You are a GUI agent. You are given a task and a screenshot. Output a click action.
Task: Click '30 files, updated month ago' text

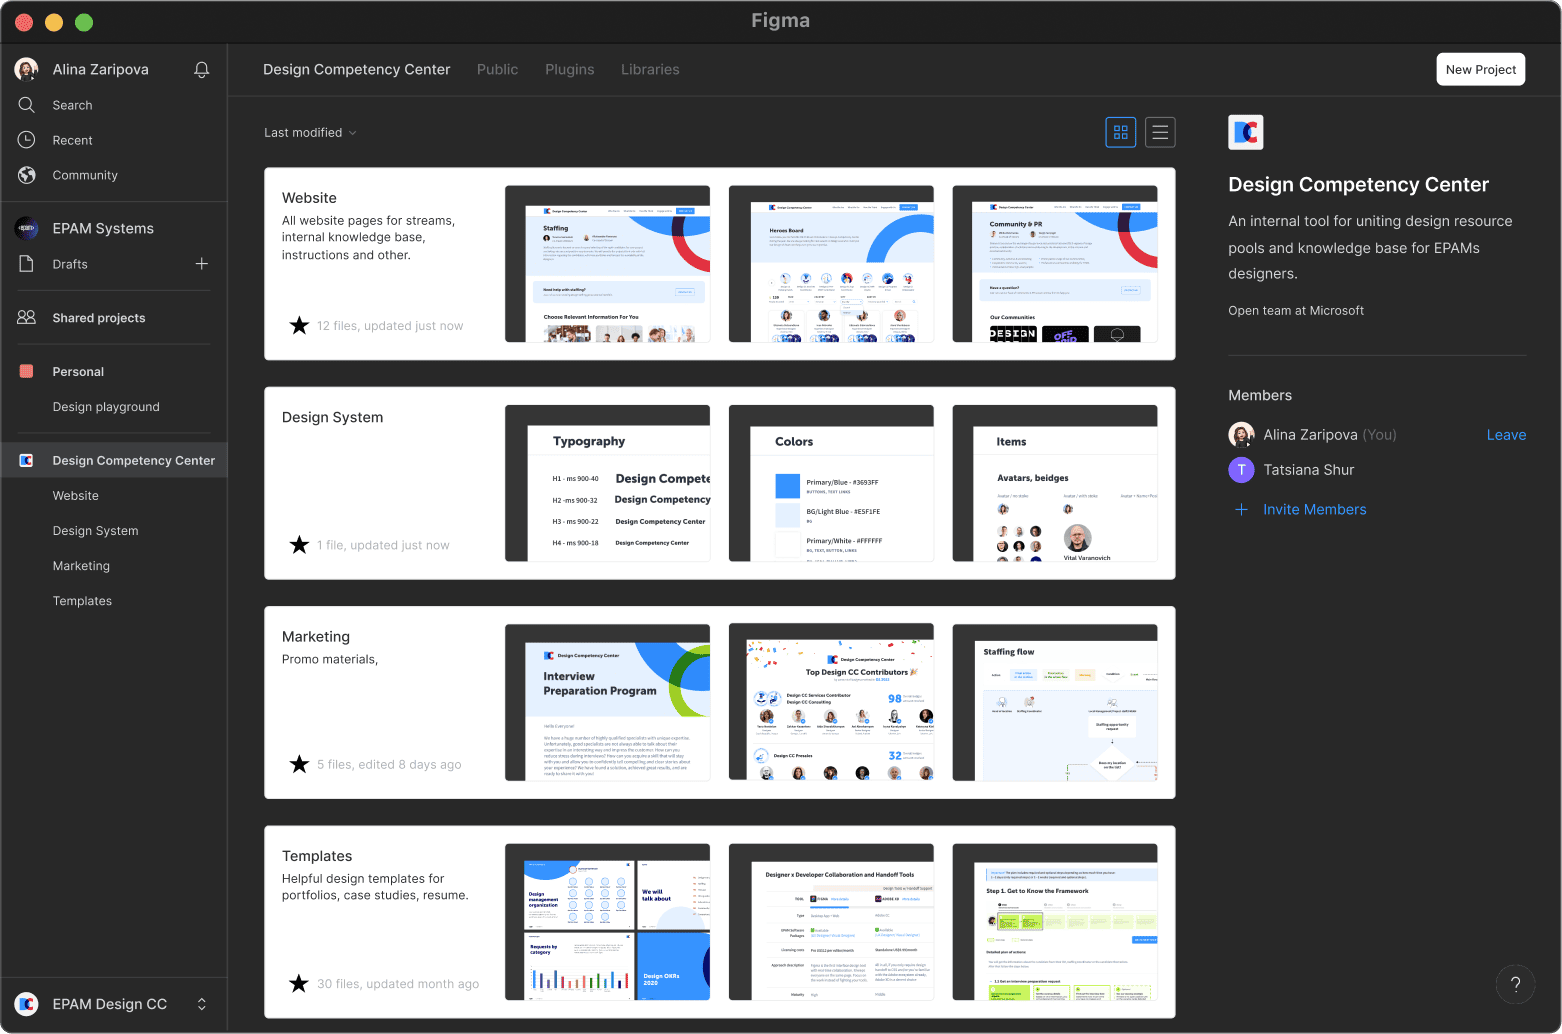398,984
